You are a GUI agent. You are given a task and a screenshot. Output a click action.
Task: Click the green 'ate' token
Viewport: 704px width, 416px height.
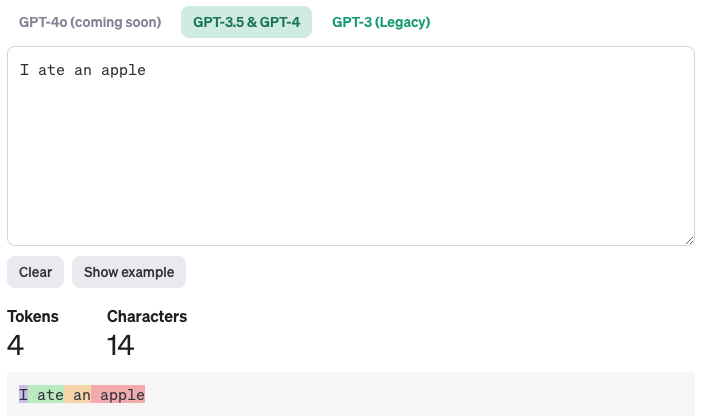tap(46, 394)
